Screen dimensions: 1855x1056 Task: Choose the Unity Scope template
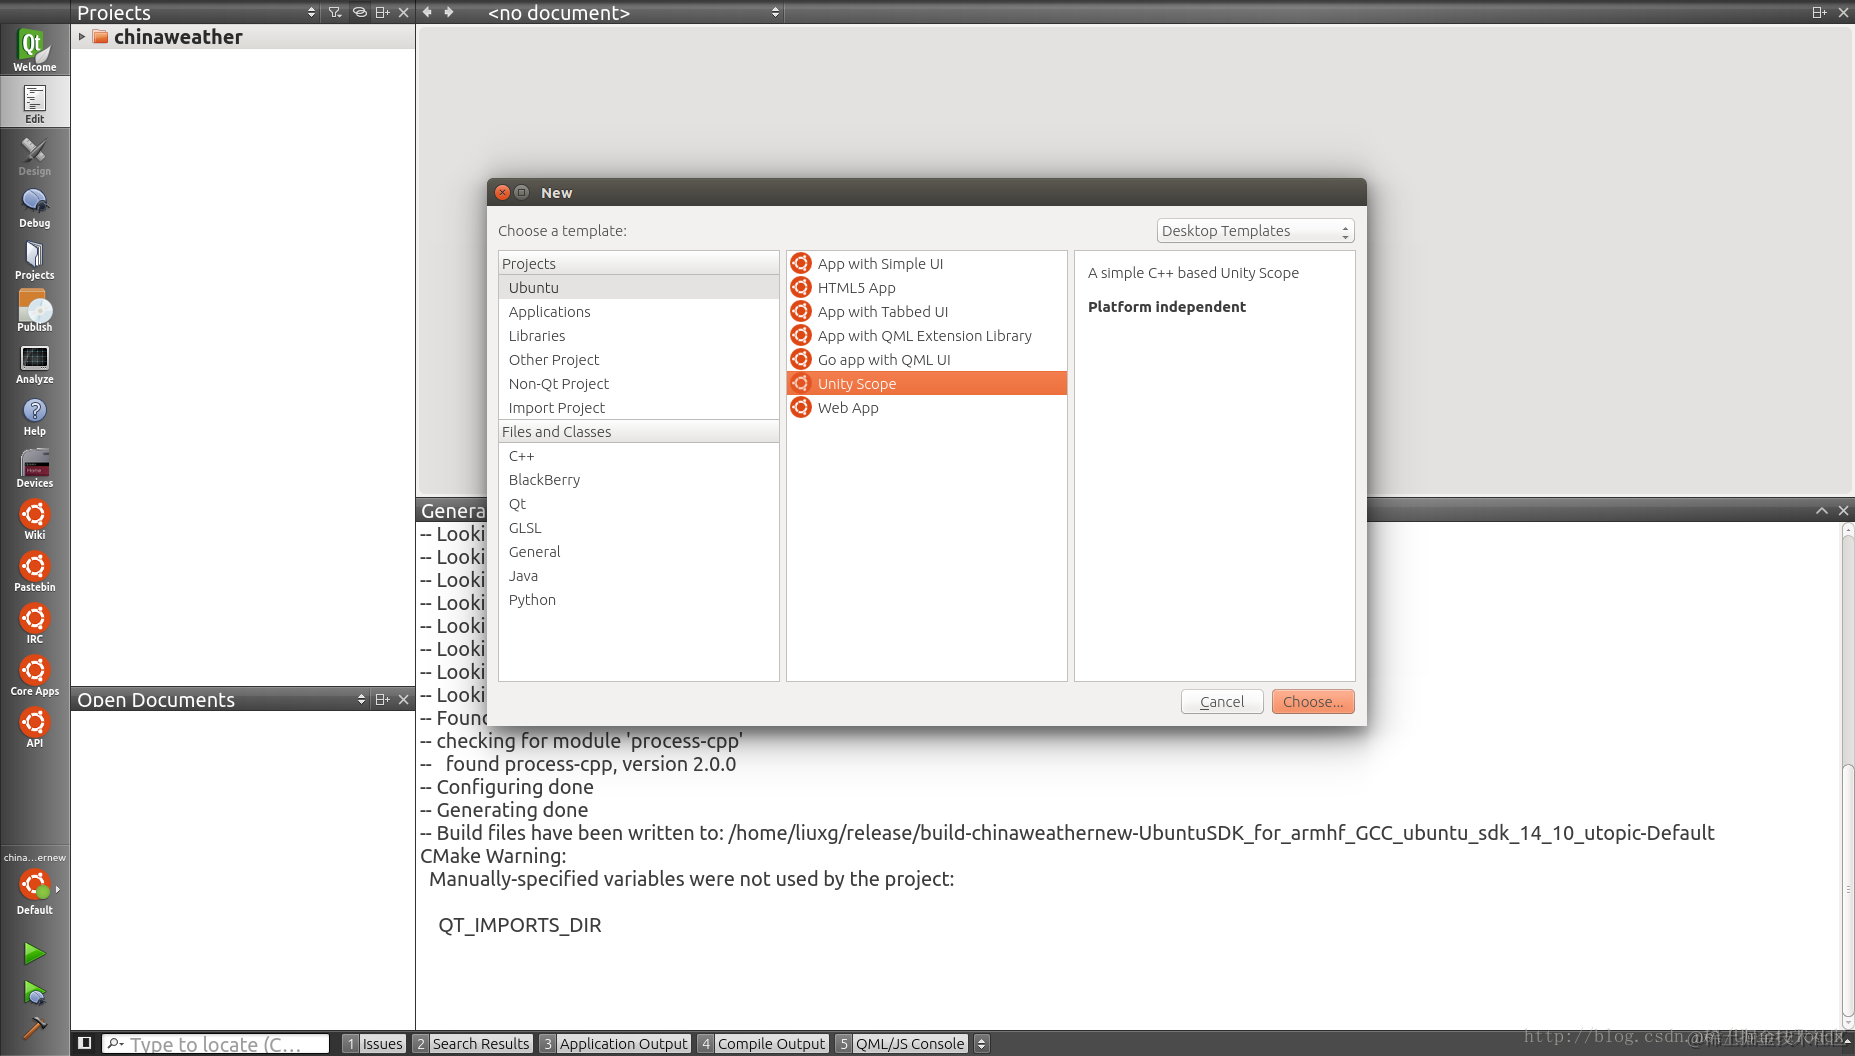point(926,383)
